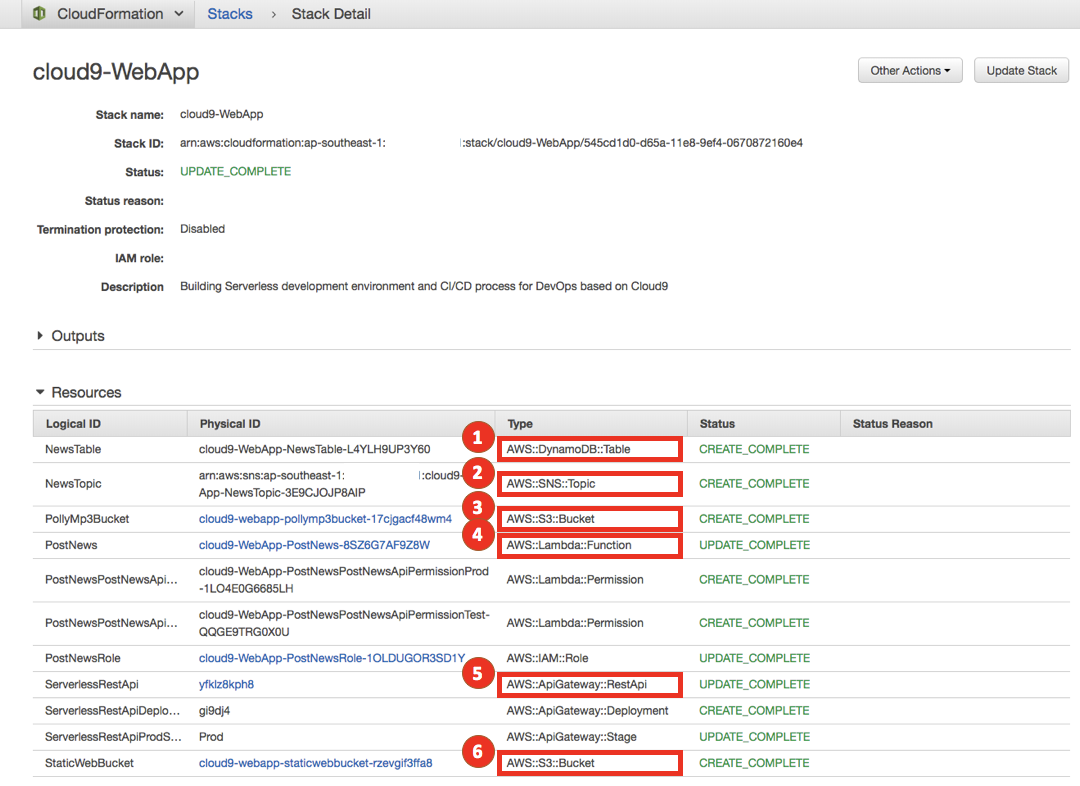
Task: Open yfklz8kph8 REST API link
Action: coord(226,684)
